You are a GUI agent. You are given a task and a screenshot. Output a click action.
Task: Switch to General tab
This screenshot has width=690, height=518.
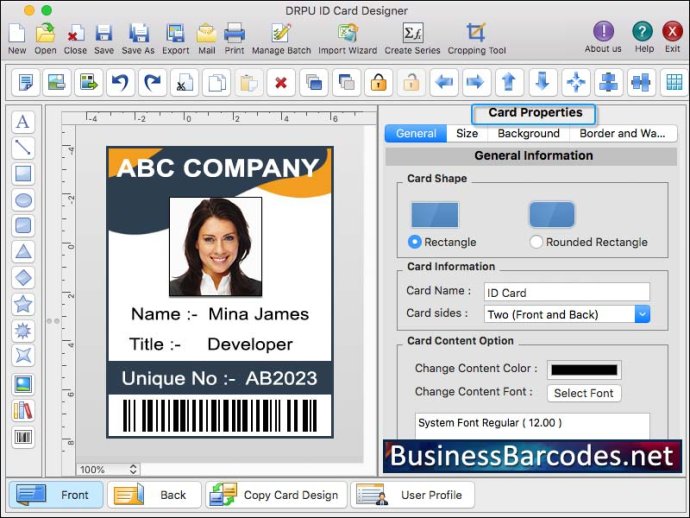coord(416,133)
